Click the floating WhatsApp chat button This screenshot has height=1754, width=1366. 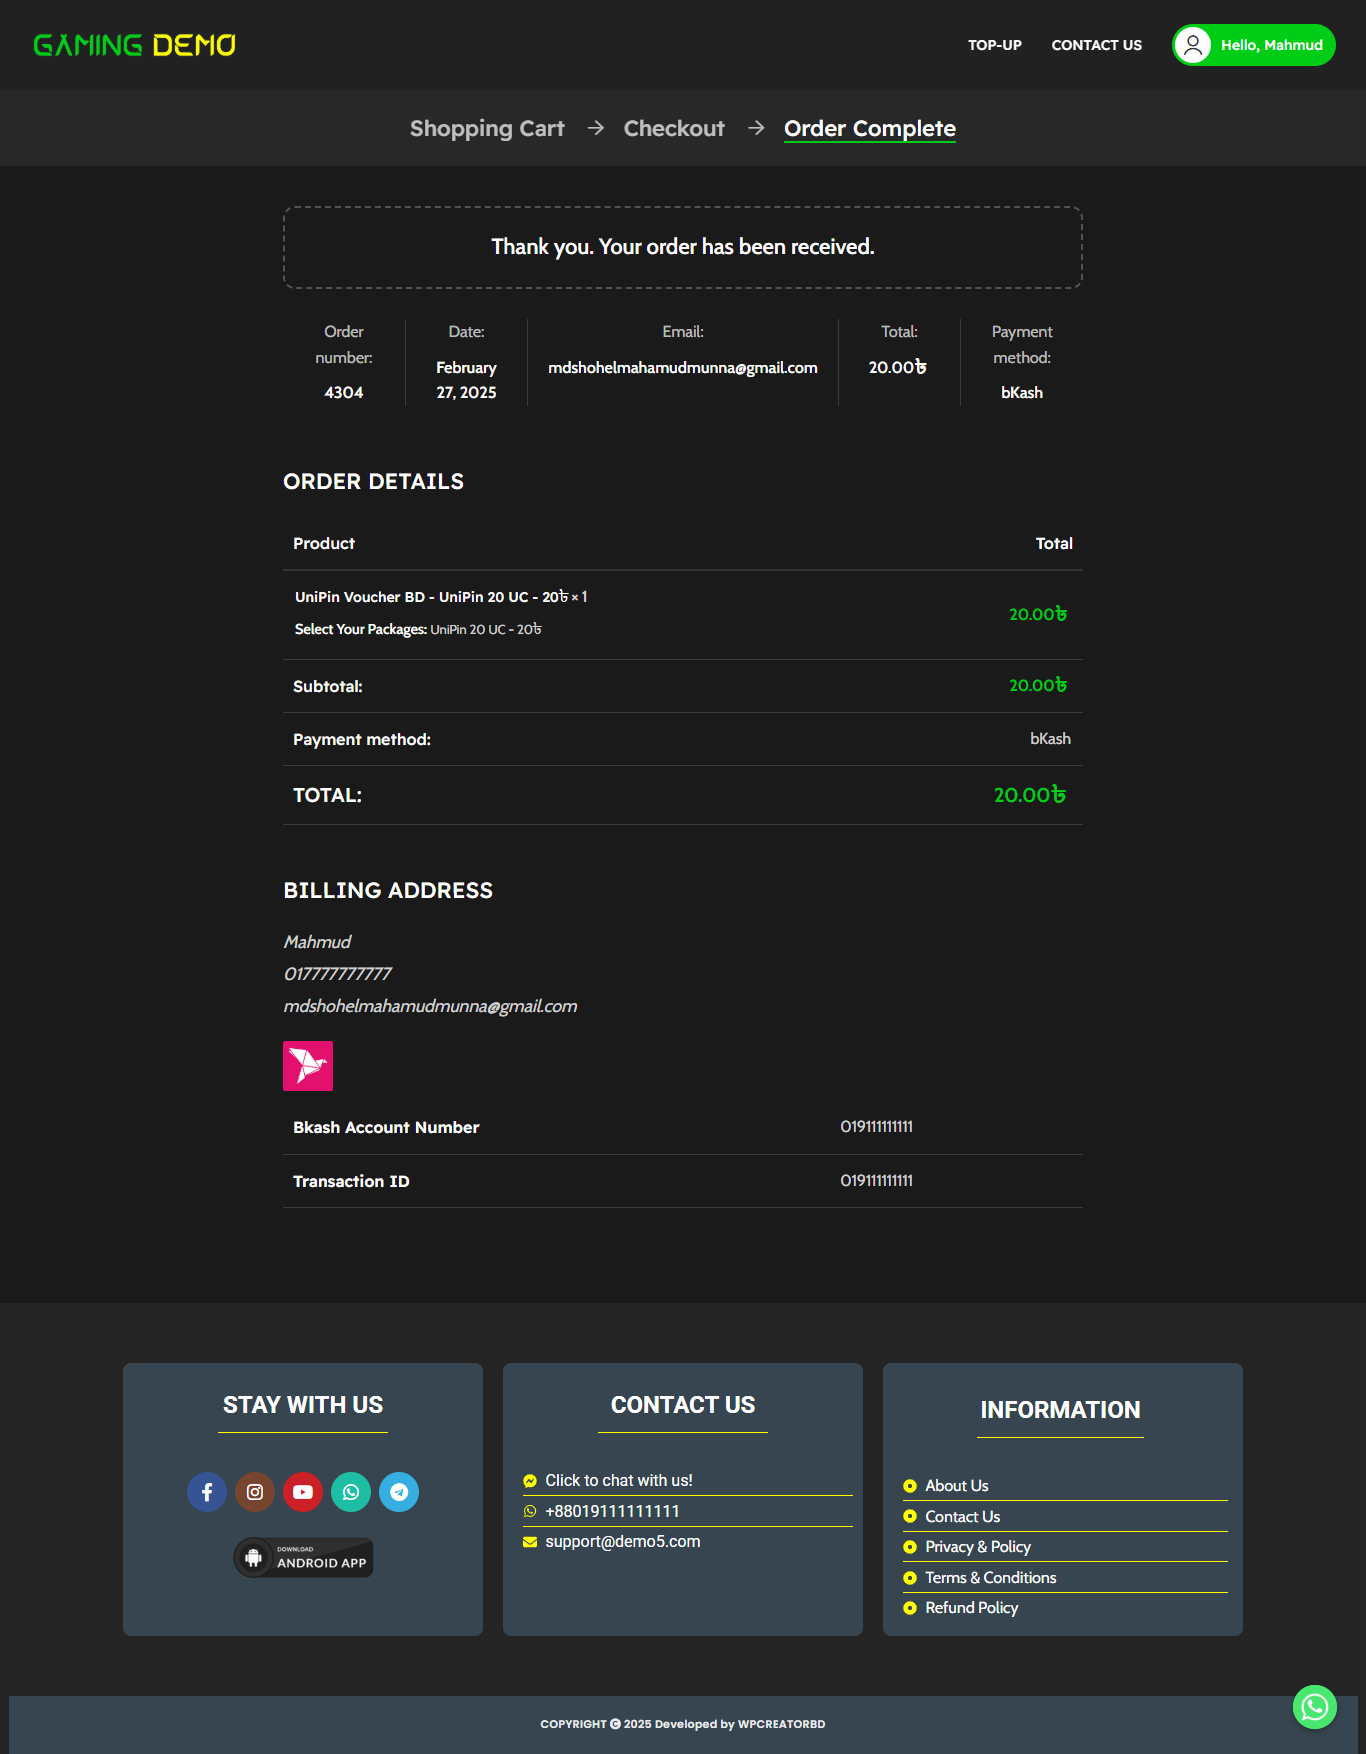1315,1707
